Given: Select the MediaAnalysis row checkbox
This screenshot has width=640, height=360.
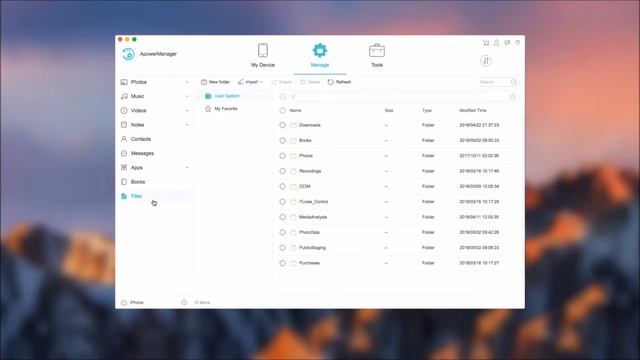Looking at the screenshot, I should tap(282, 217).
